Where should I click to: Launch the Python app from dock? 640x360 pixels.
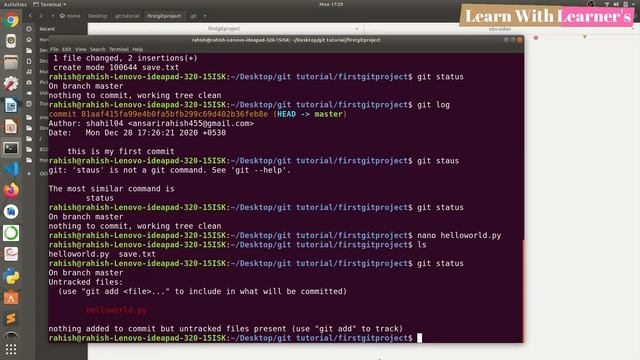click(11, 276)
